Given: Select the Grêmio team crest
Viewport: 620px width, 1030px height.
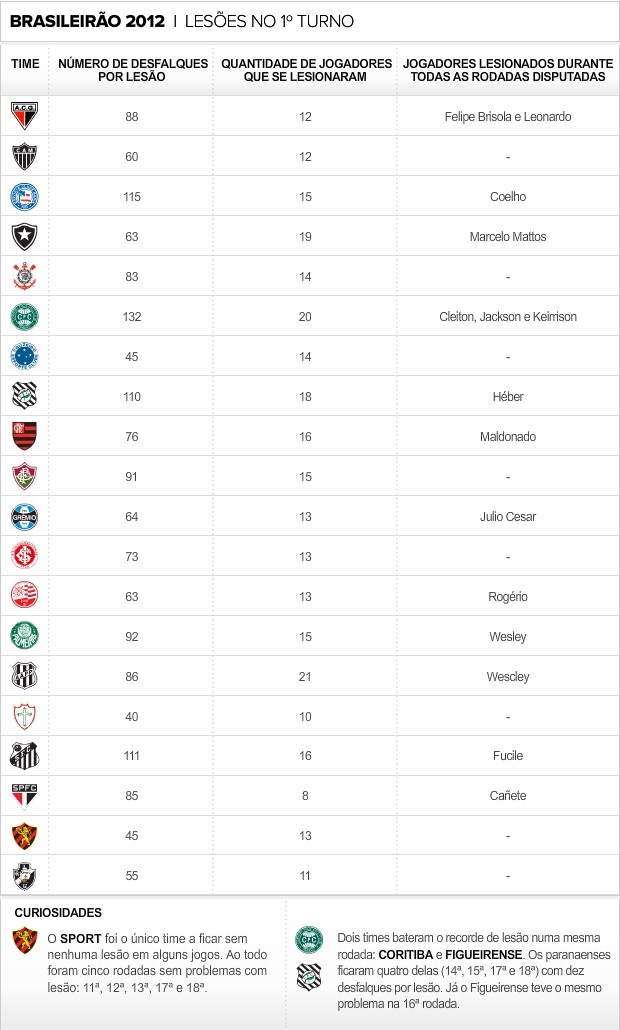Looking at the screenshot, I should point(25,516).
